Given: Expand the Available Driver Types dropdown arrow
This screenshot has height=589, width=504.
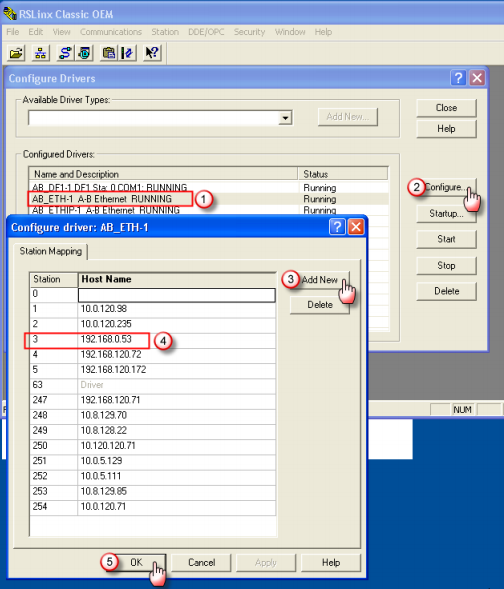Looking at the screenshot, I should [285, 118].
